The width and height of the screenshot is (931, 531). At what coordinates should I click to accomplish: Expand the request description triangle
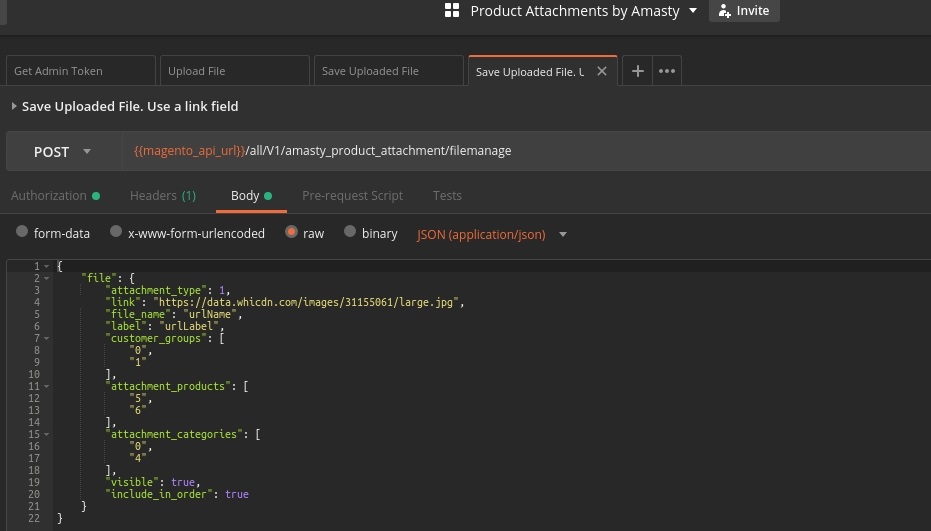[x=14, y=106]
